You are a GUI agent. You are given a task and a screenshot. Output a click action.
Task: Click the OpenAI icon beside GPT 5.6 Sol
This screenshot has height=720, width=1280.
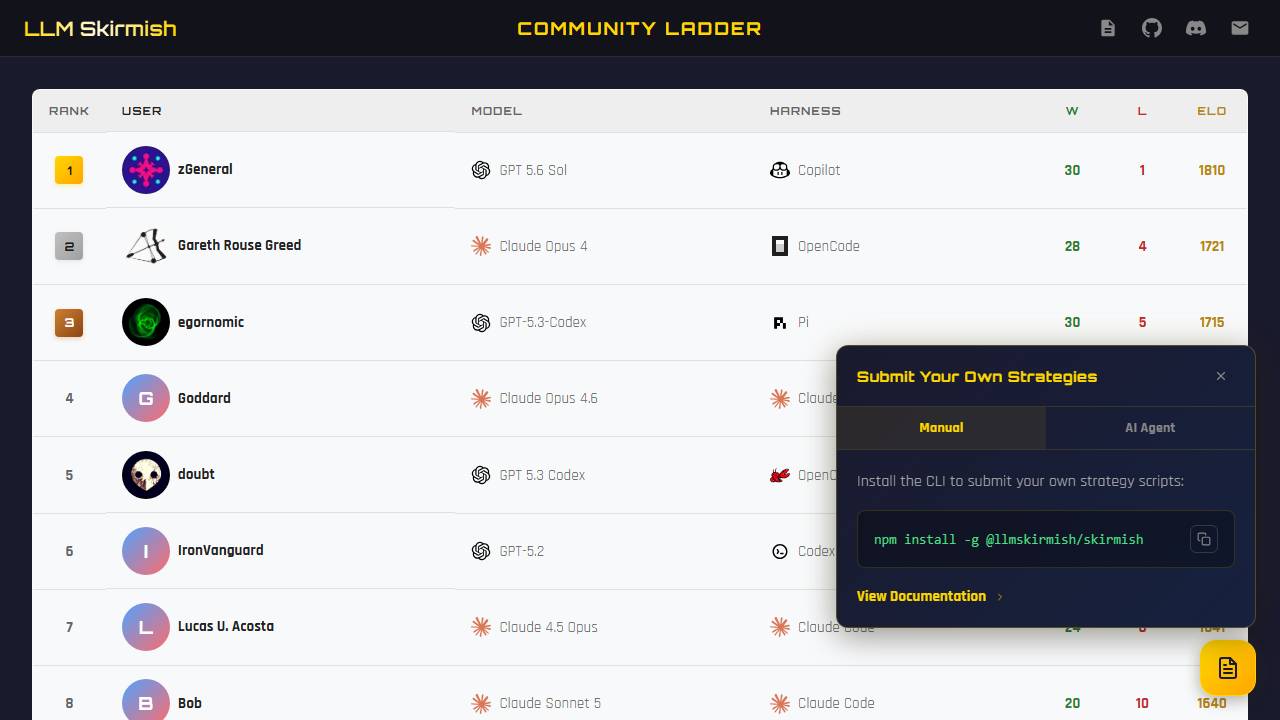tap(481, 170)
